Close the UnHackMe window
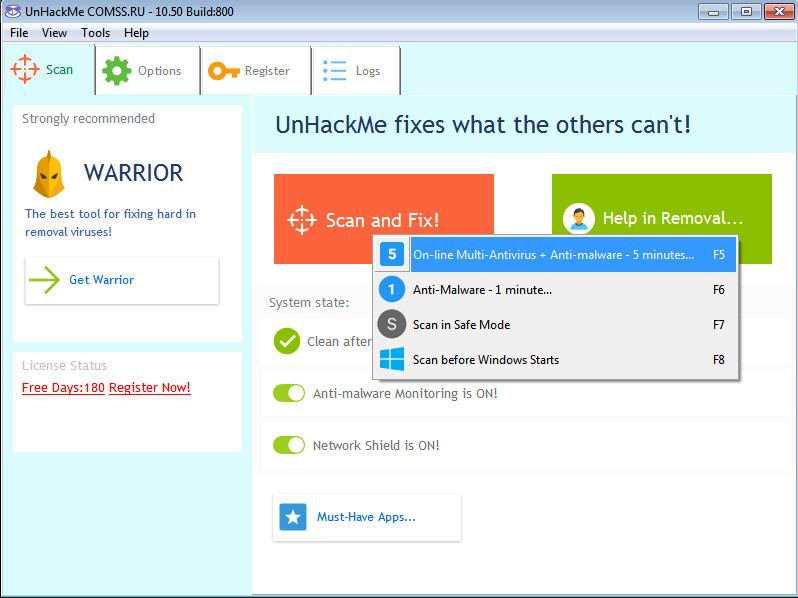 (779, 11)
